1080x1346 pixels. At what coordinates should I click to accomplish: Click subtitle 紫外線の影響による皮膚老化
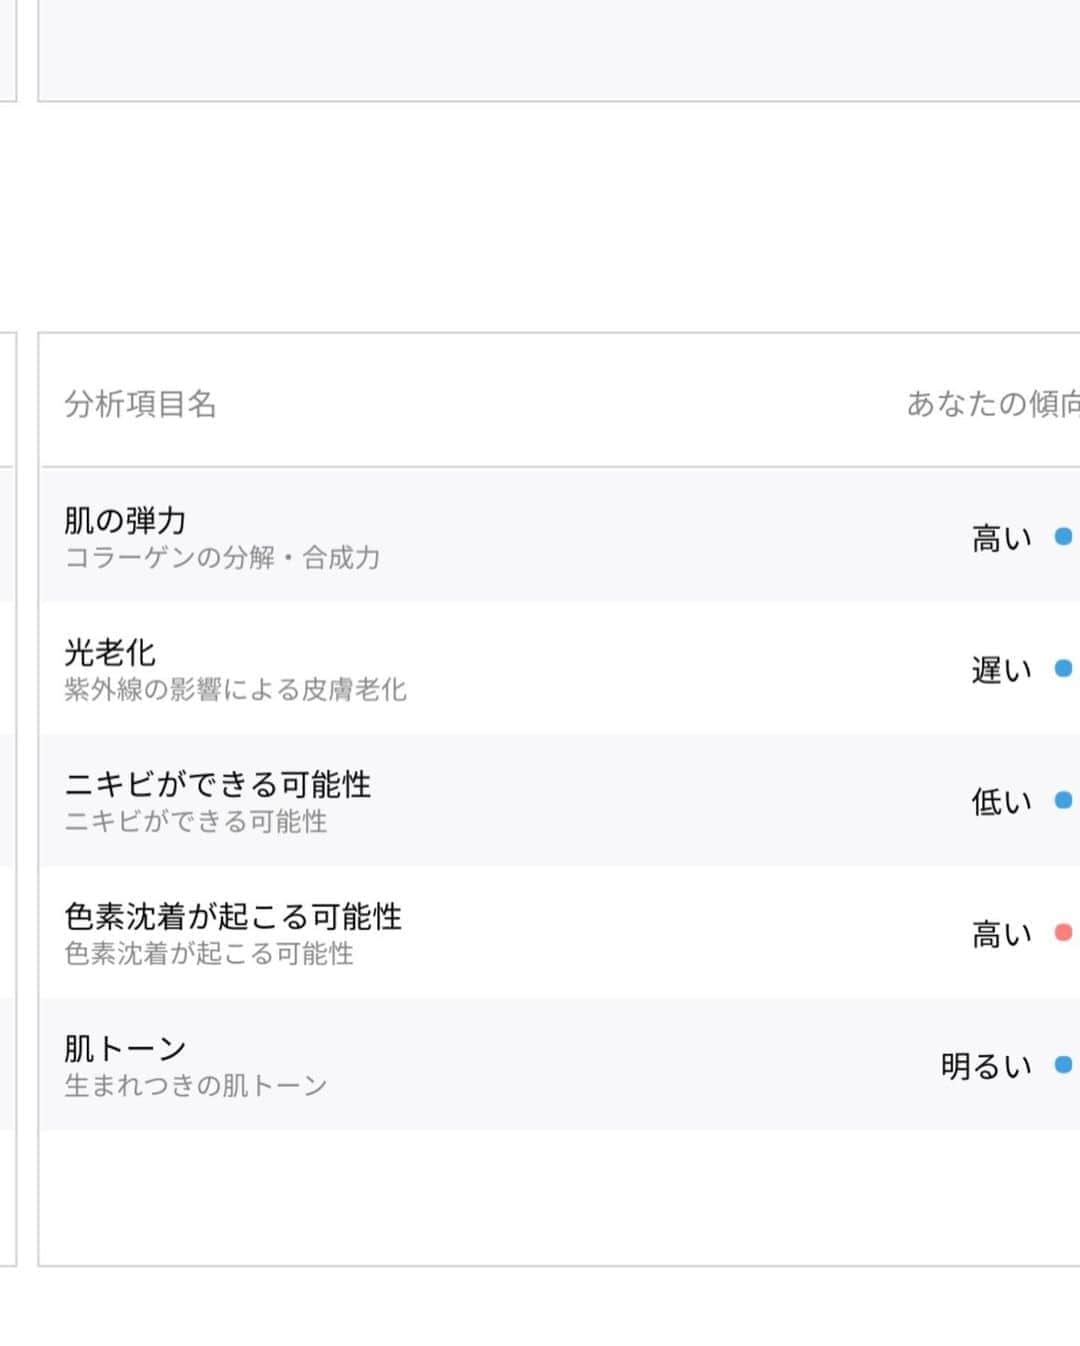tap(235, 690)
